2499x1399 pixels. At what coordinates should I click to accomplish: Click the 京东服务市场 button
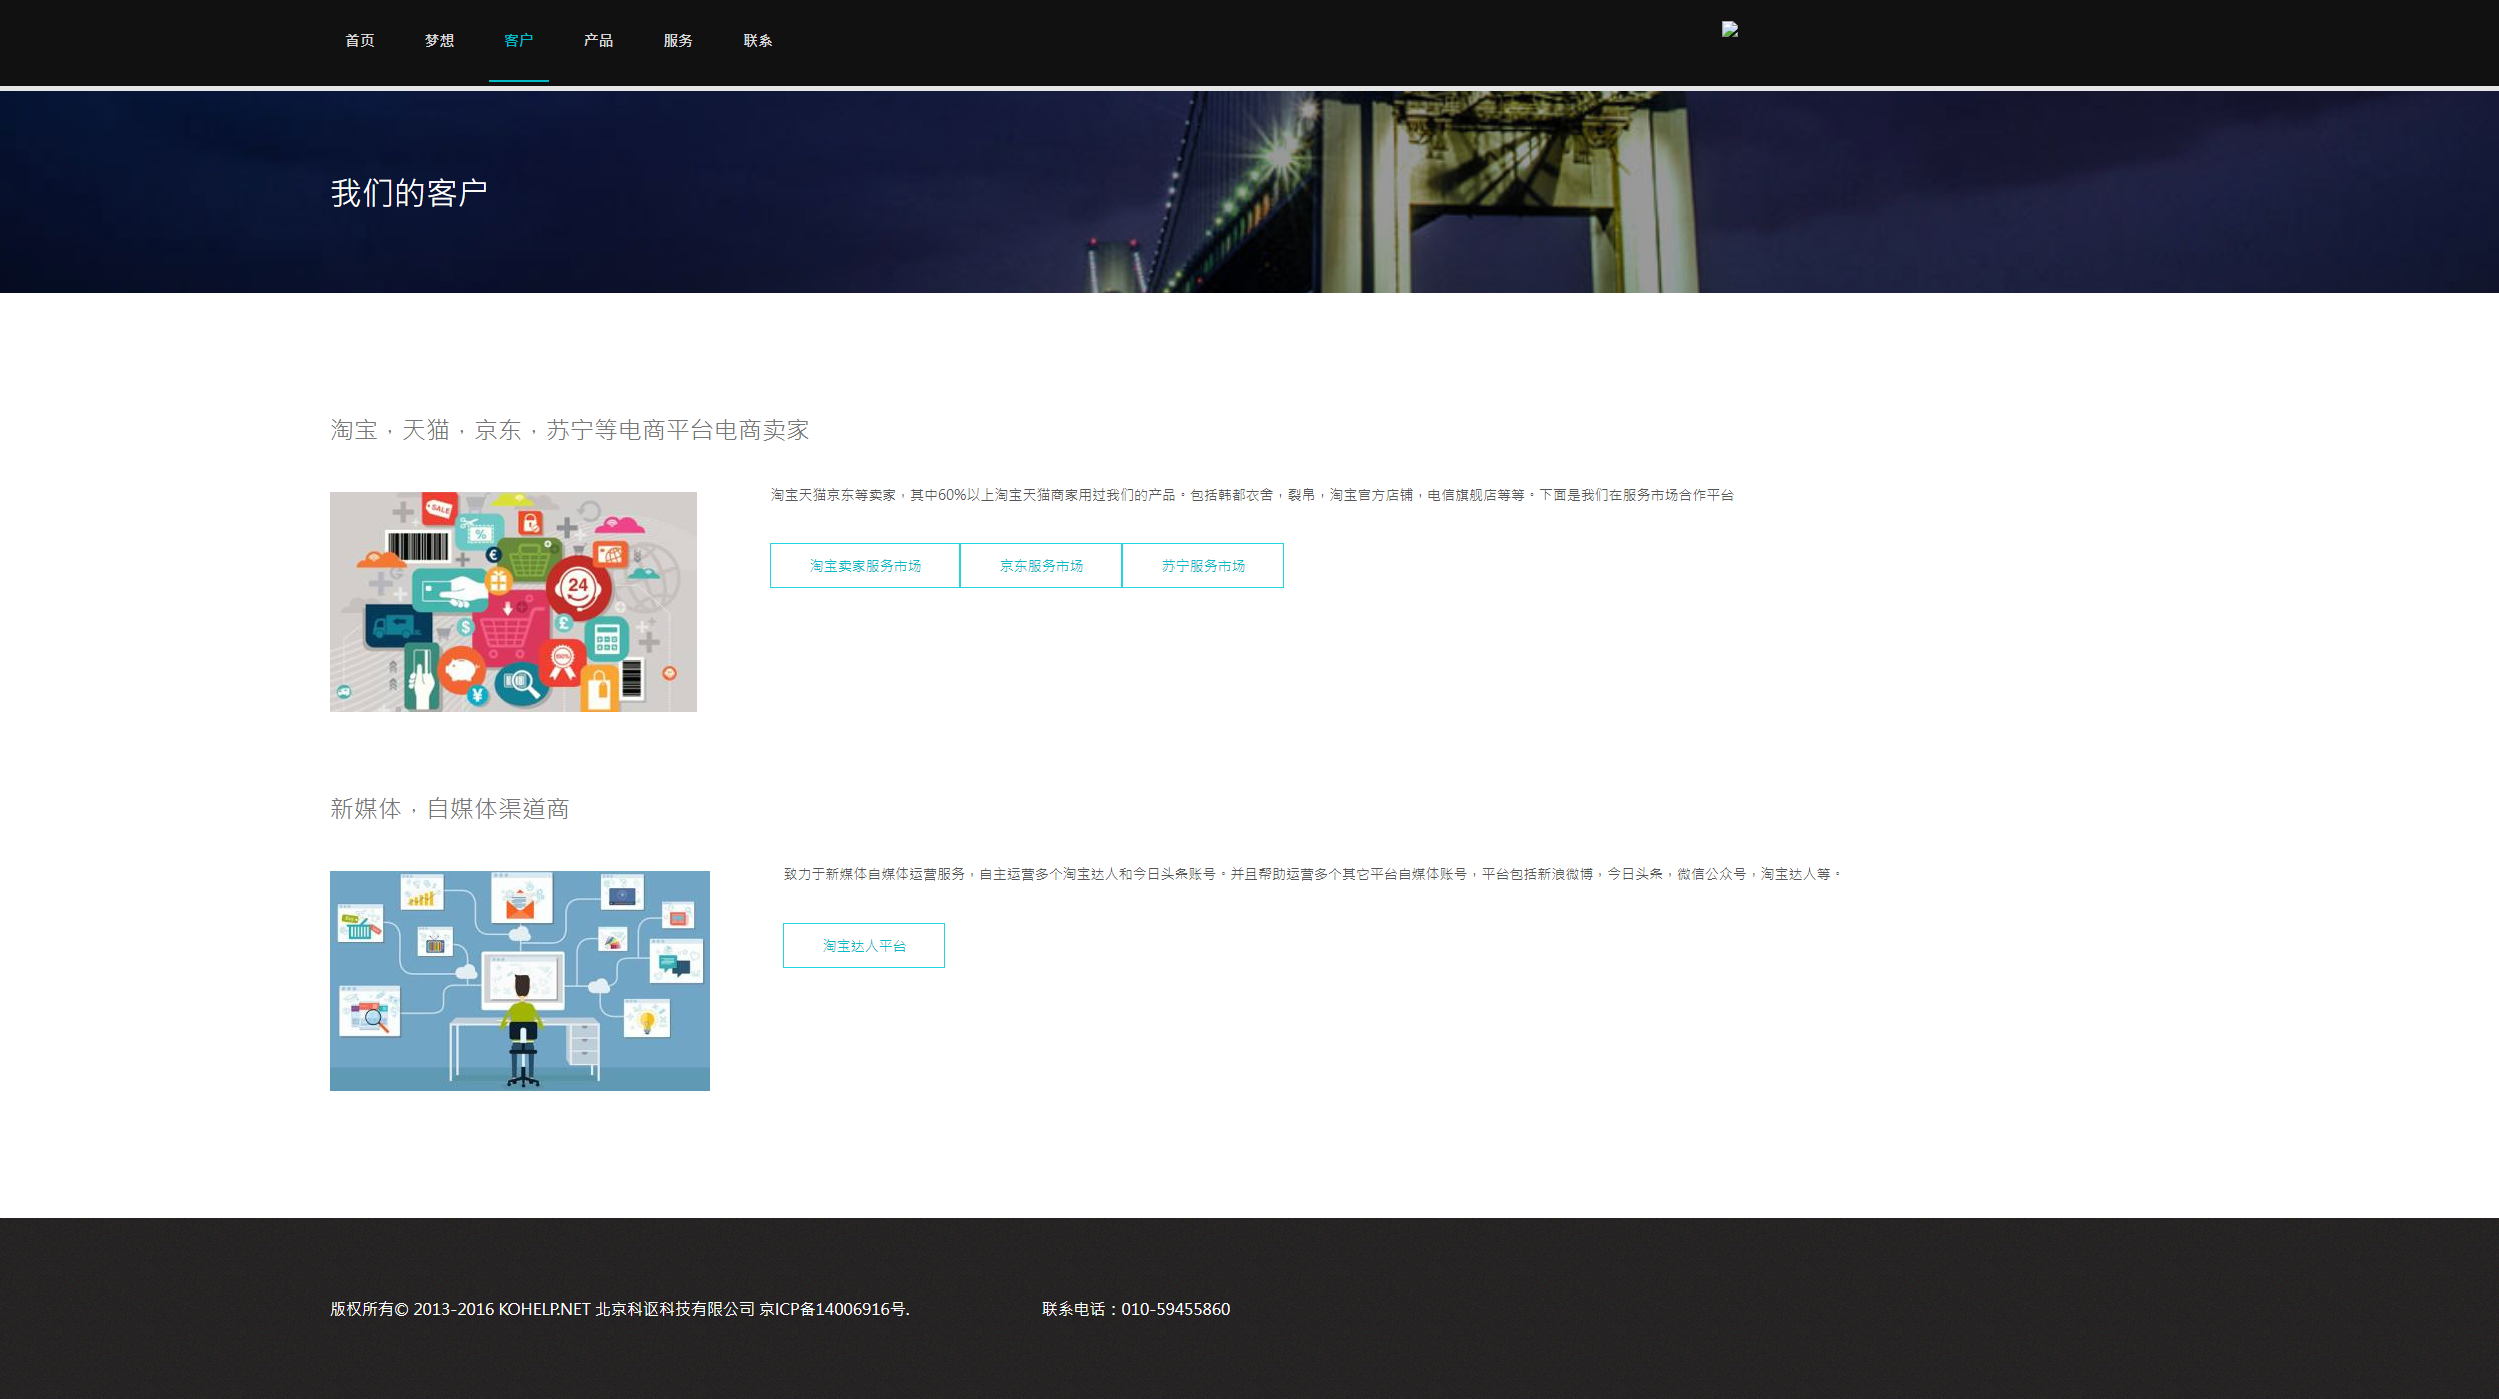click(x=1040, y=566)
